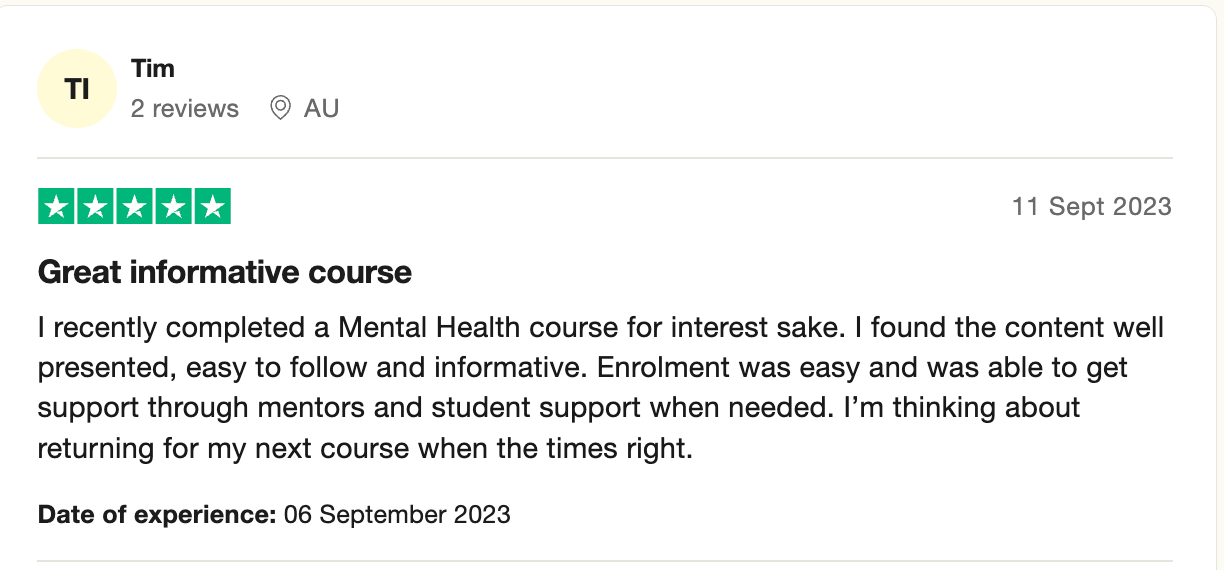Click the yellow "TI" avatar circle

click(x=77, y=89)
